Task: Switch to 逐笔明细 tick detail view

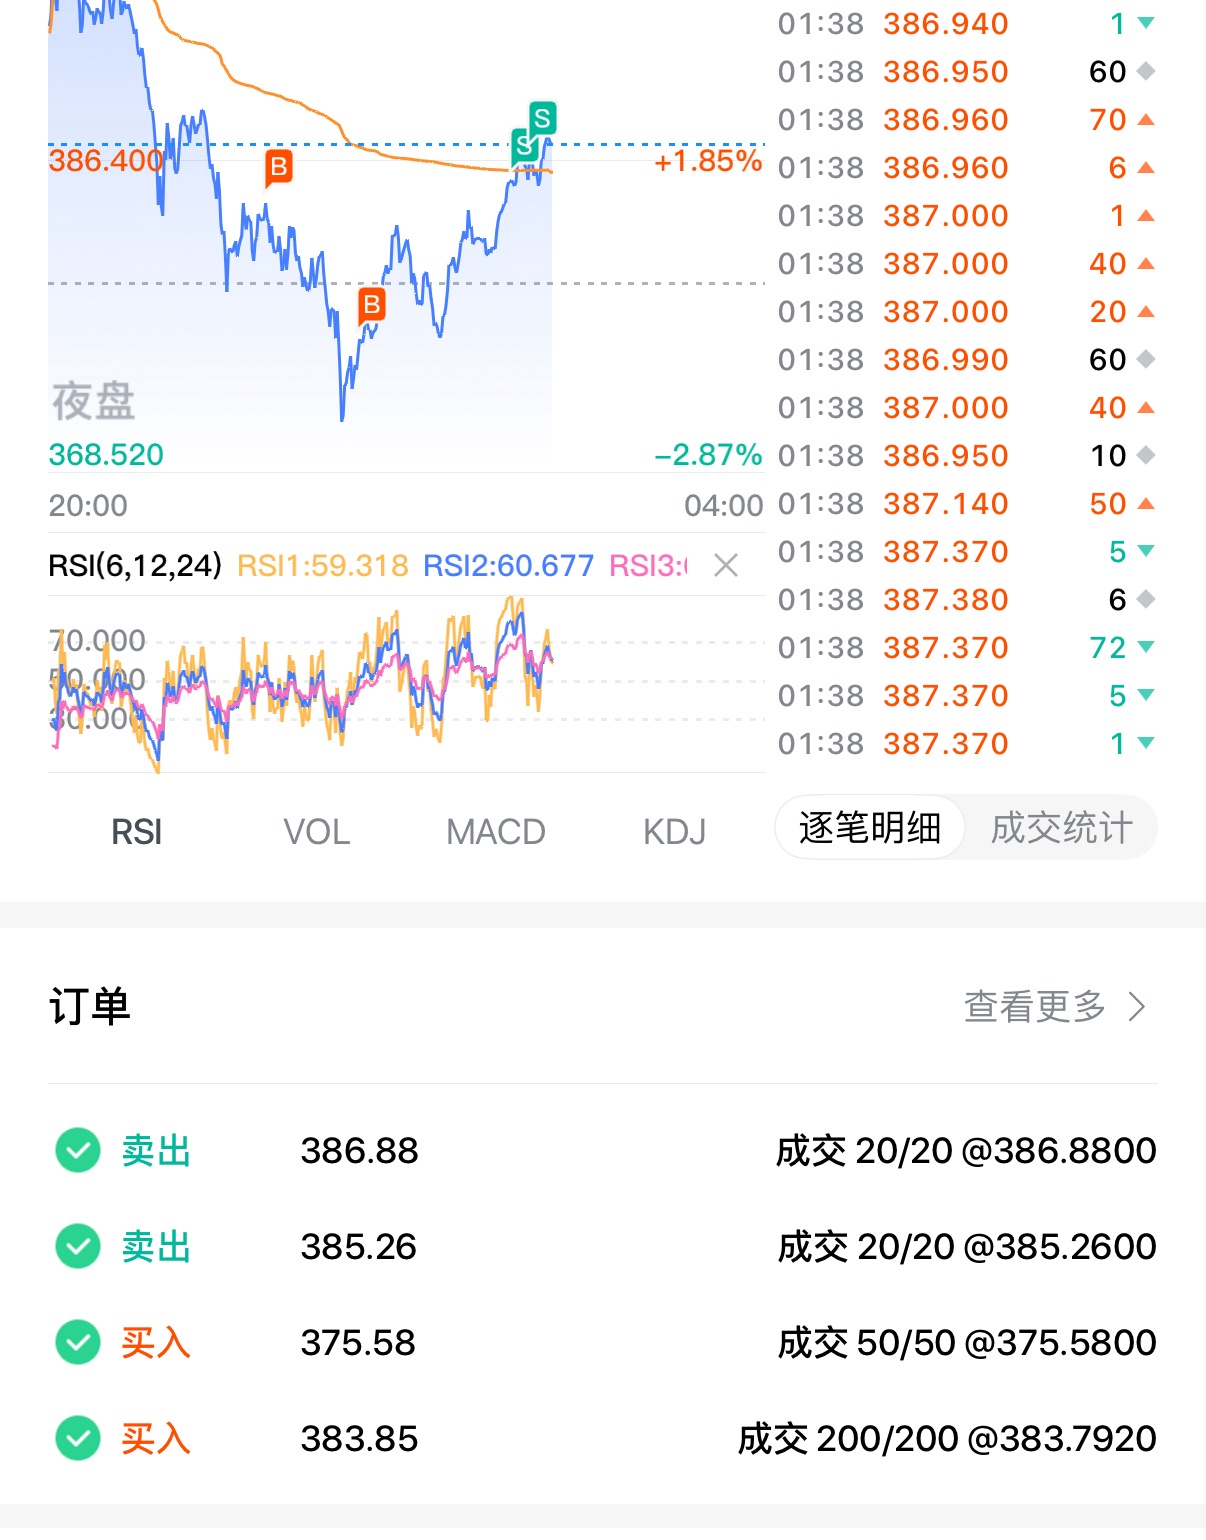Action: coord(869,828)
